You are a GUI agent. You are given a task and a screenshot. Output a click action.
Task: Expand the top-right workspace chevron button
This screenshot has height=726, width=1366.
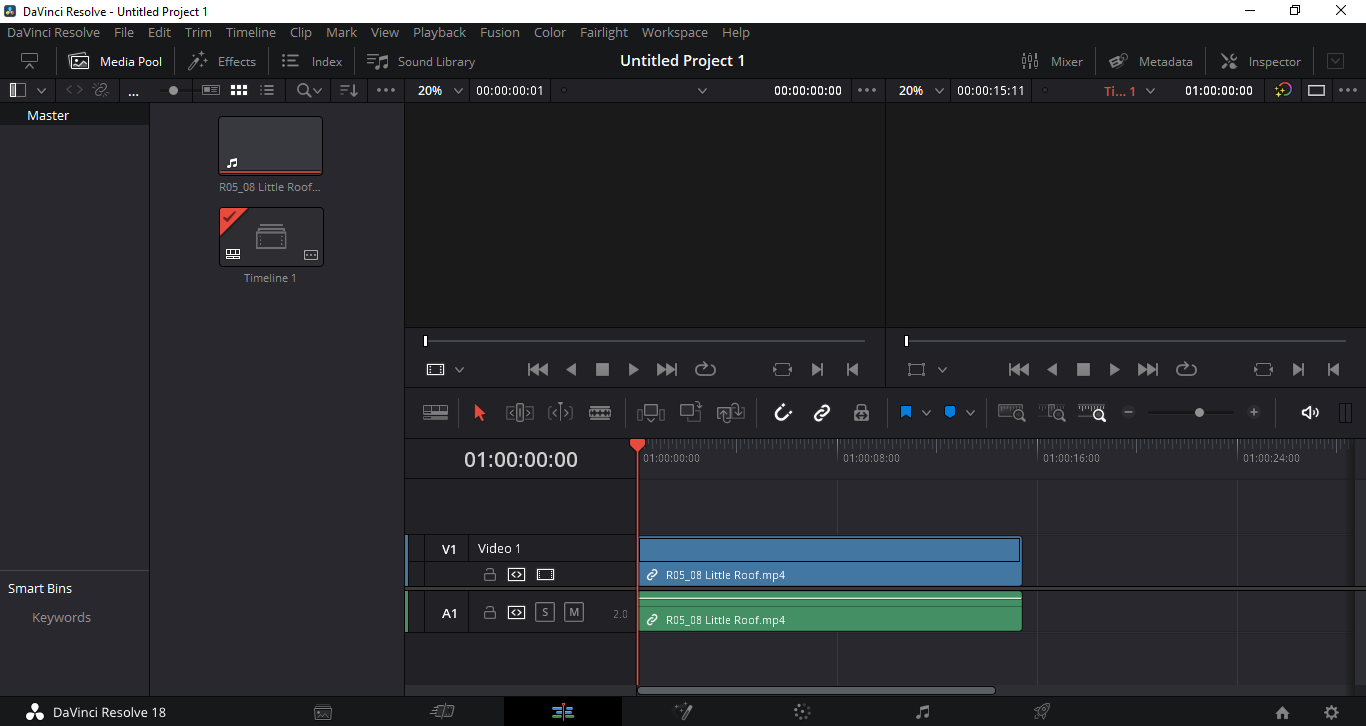coord(1335,61)
